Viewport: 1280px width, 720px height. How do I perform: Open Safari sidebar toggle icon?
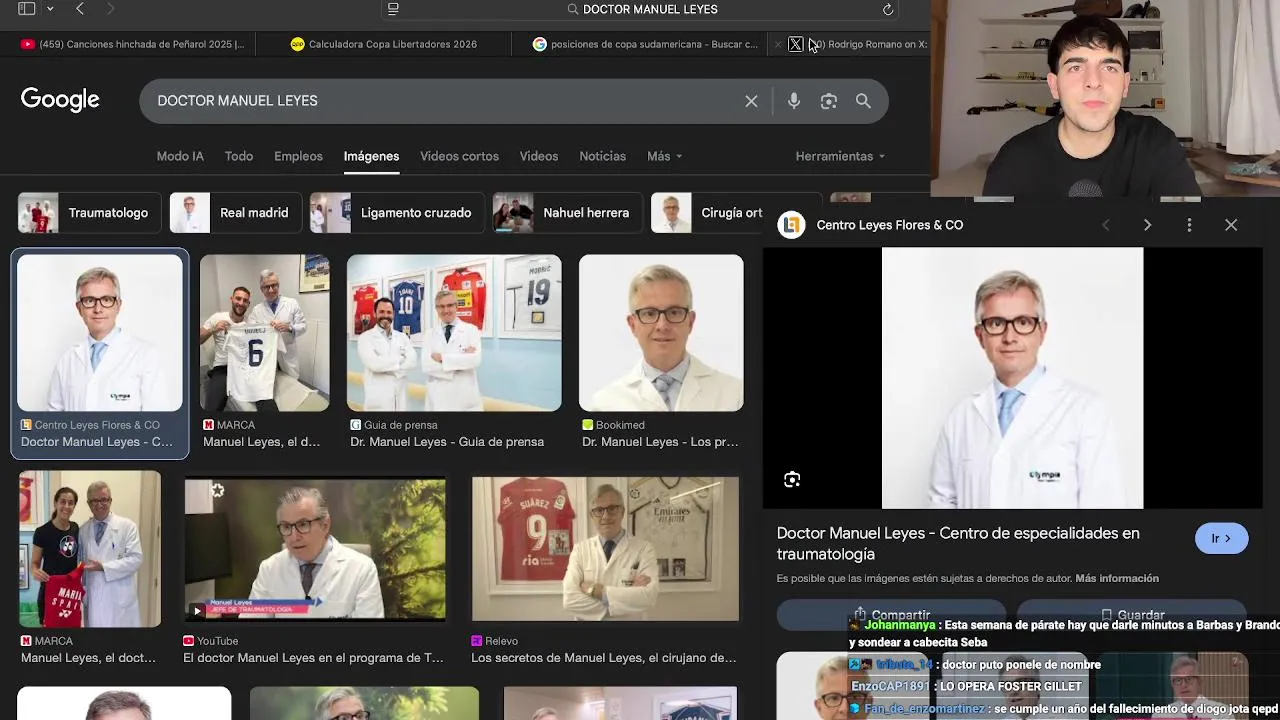click(27, 9)
